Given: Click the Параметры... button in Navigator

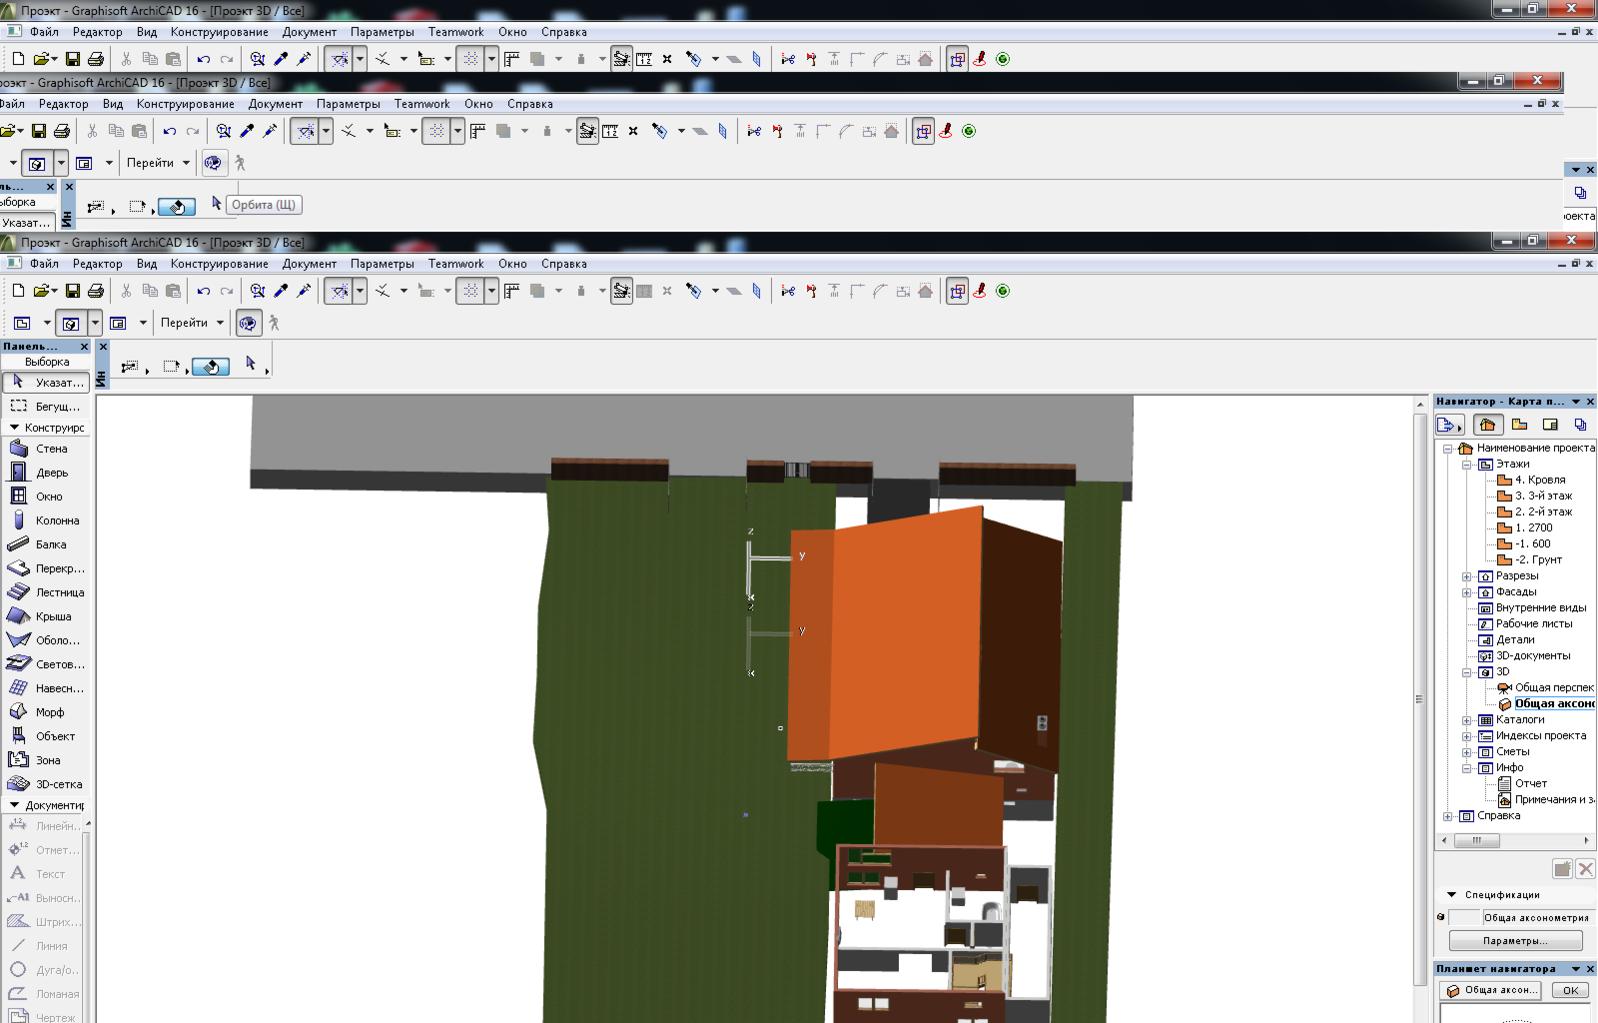Looking at the screenshot, I should (x=1515, y=941).
